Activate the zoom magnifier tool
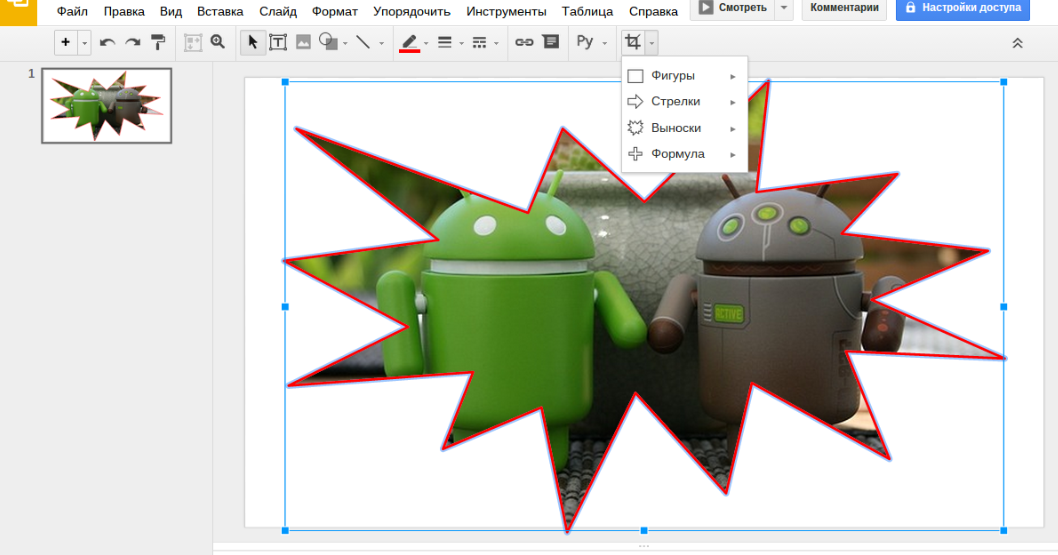The image size is (1058, 555). (218, 42)
